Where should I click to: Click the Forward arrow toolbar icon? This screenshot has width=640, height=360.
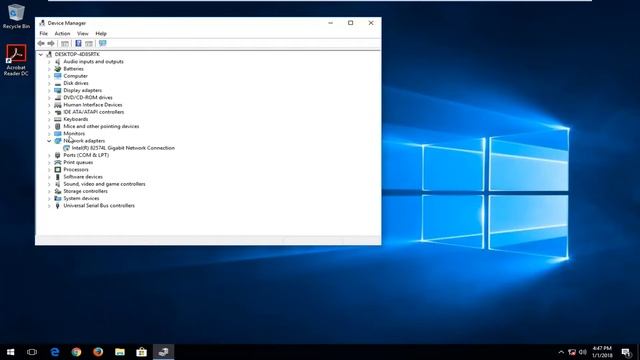pos(51,43)
